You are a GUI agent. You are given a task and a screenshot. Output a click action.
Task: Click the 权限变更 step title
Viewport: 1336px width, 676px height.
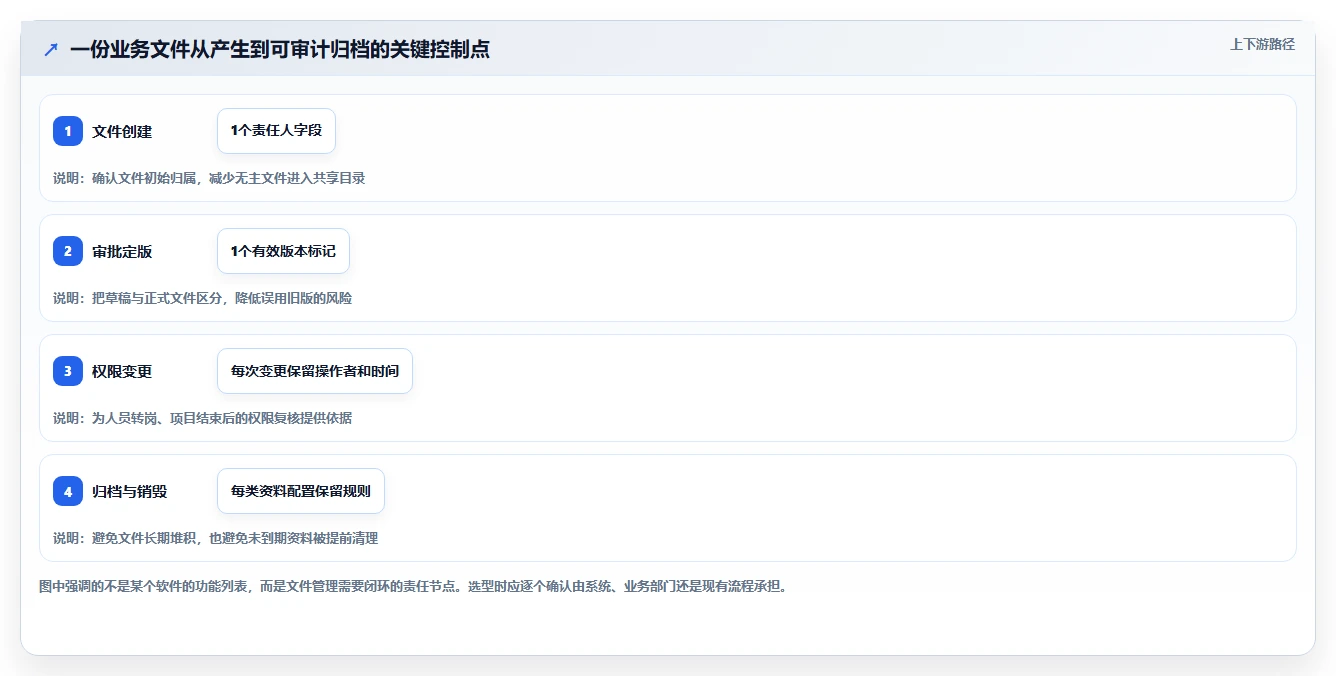[x=122, y=371]
